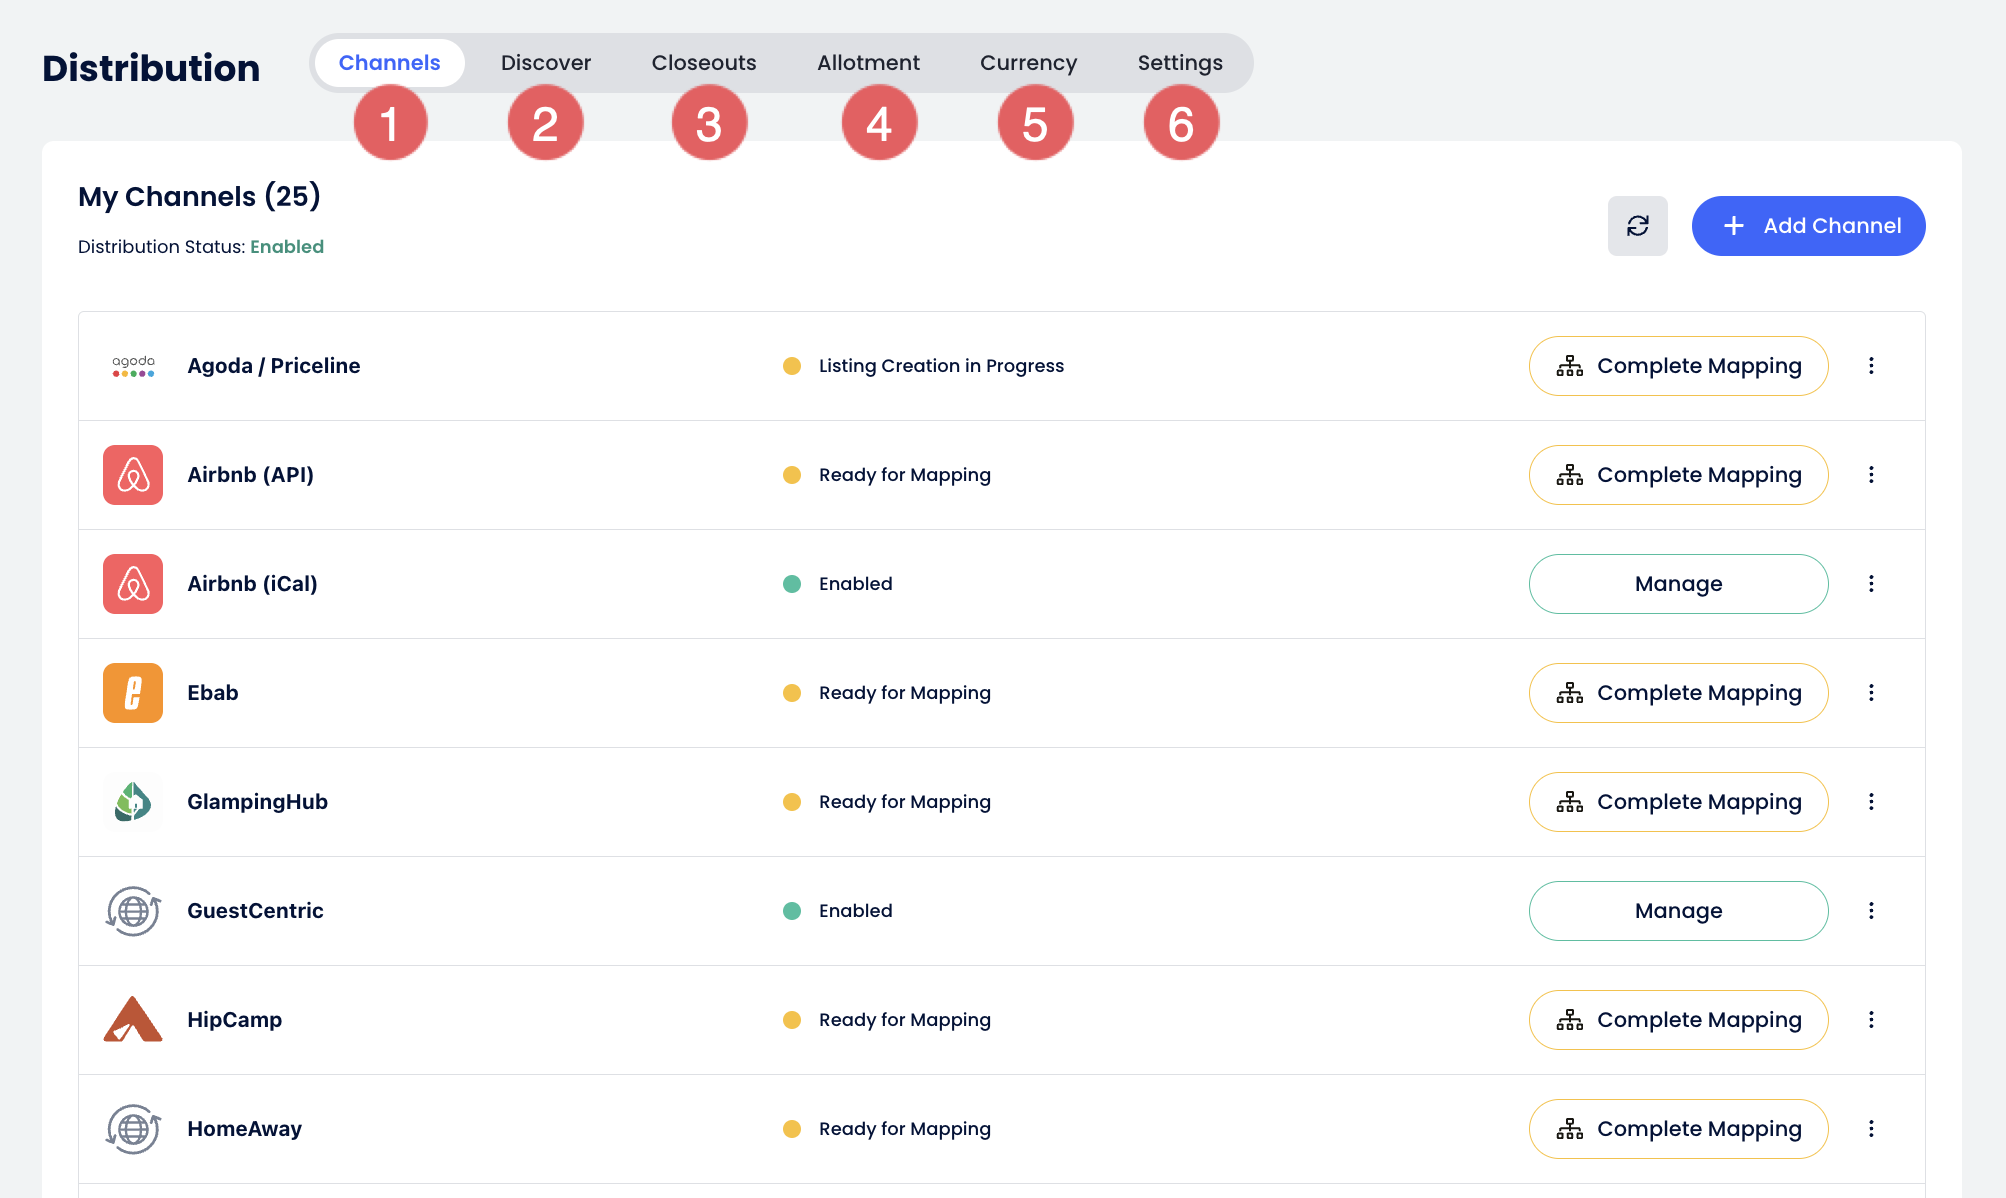Open more options for HipCamp channel
The width and height of the screenshot is (2006, 1198).
[1871, 1020]
